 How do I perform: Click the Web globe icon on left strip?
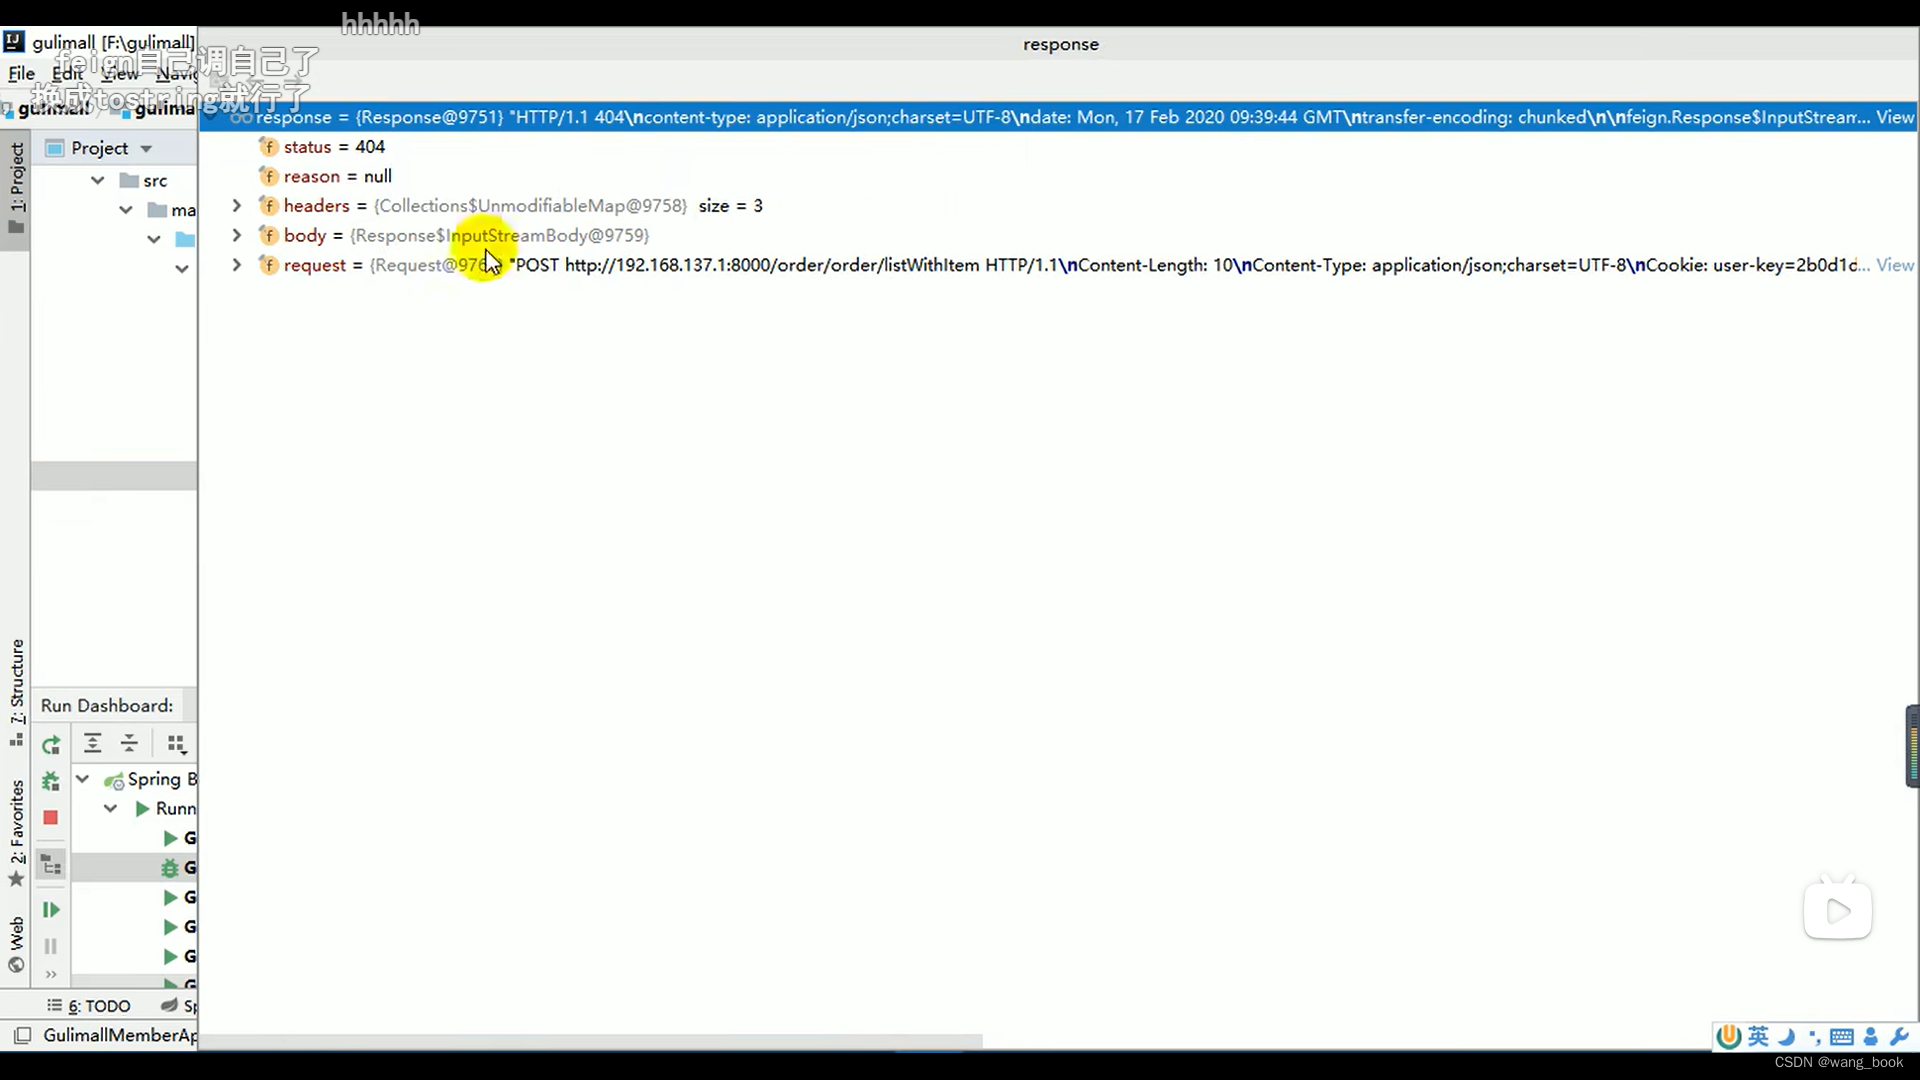point(16,965)
